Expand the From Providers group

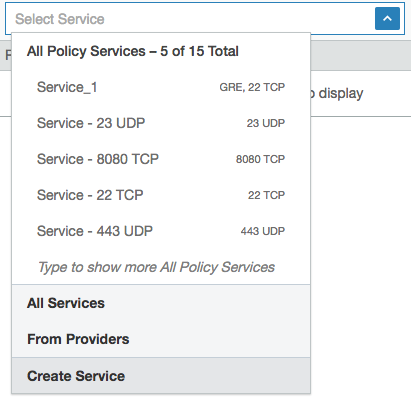point(161,339)
